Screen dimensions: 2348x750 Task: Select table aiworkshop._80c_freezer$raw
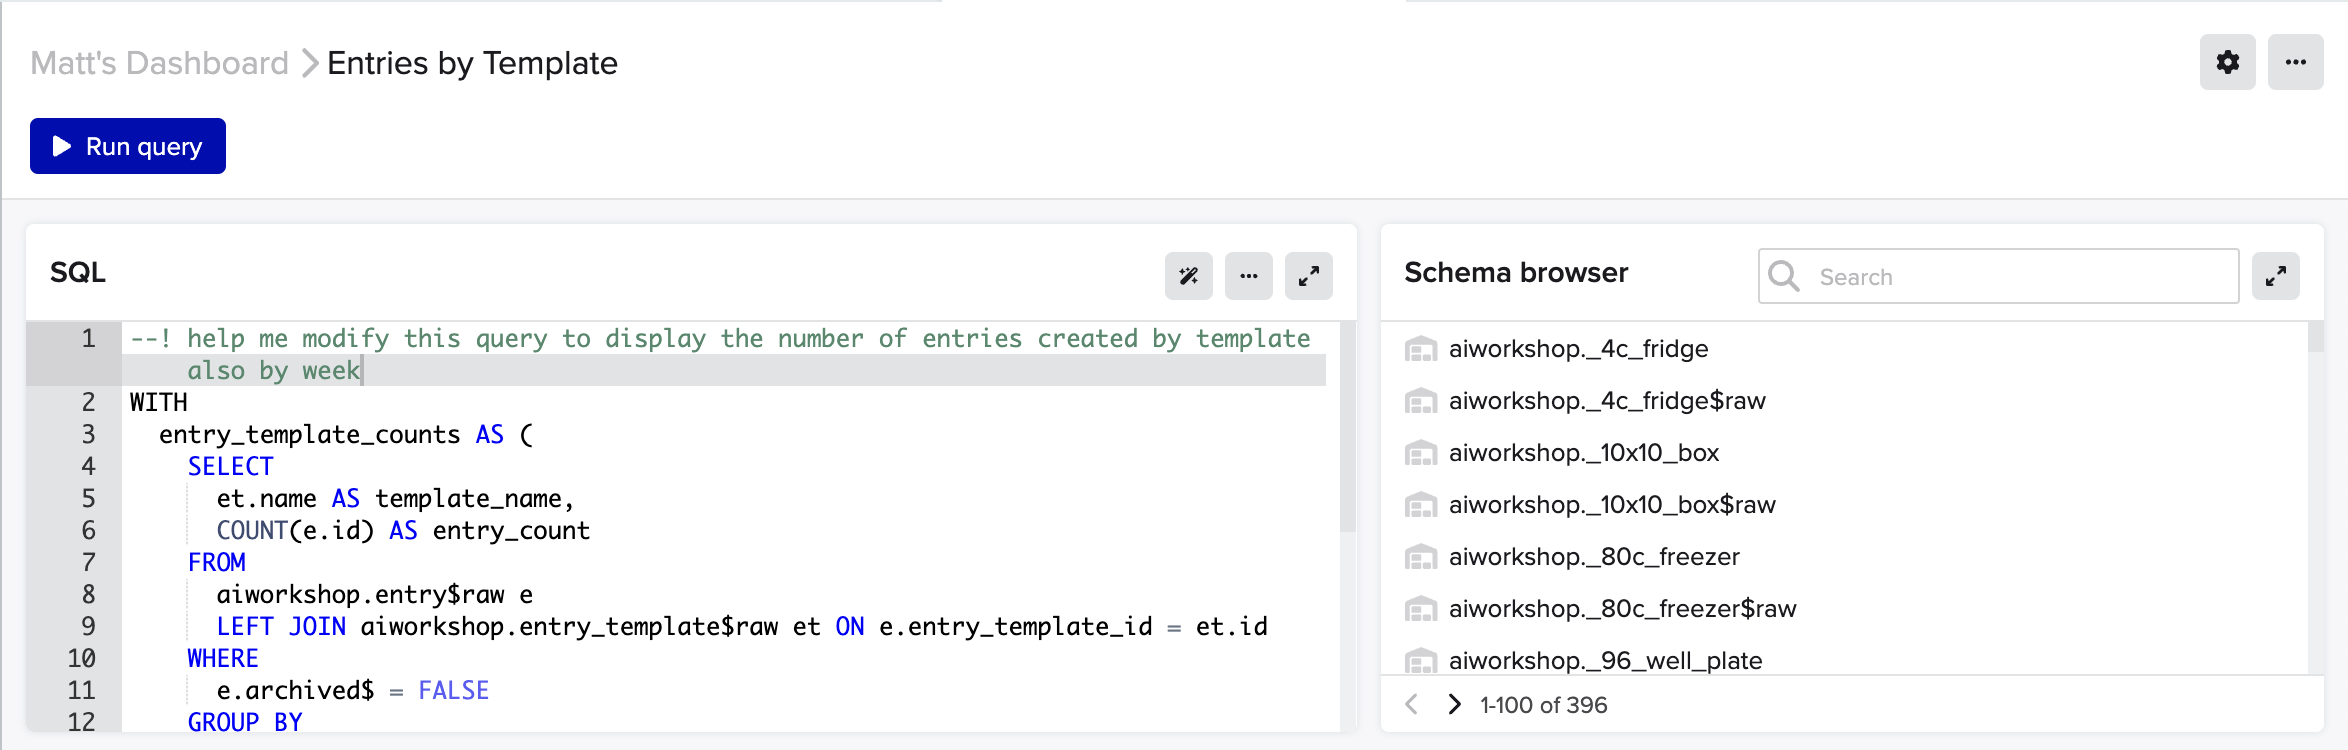pos(1622,609)
